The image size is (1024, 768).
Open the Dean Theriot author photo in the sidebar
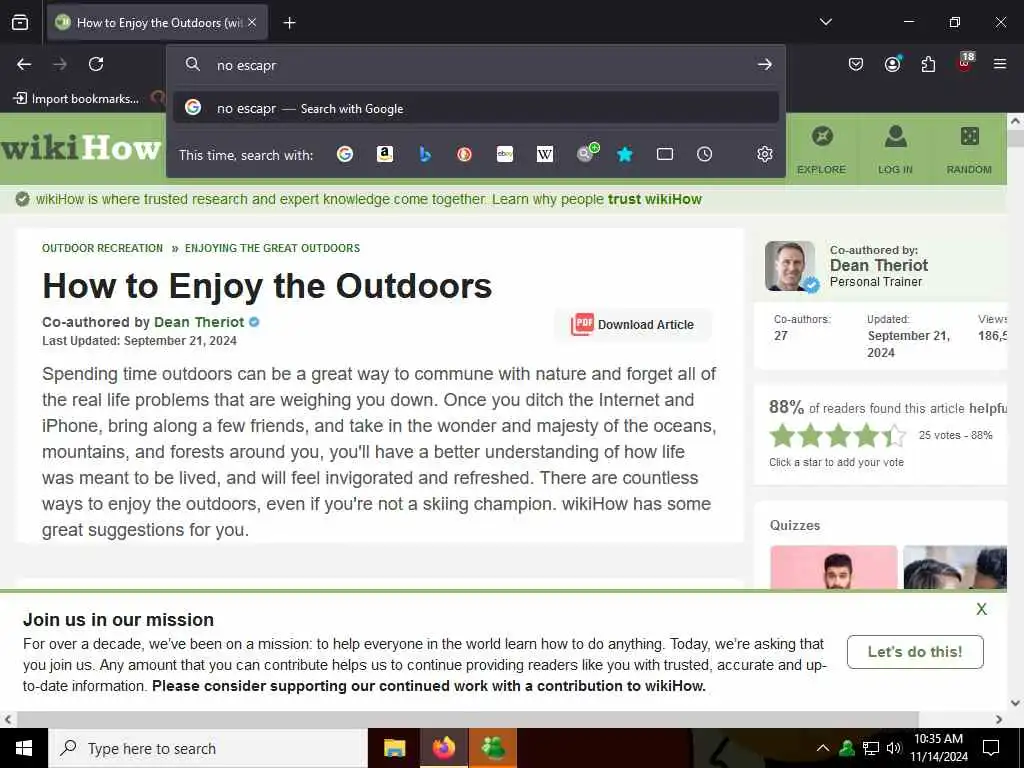pyautogui.click(x=790, y=266)
